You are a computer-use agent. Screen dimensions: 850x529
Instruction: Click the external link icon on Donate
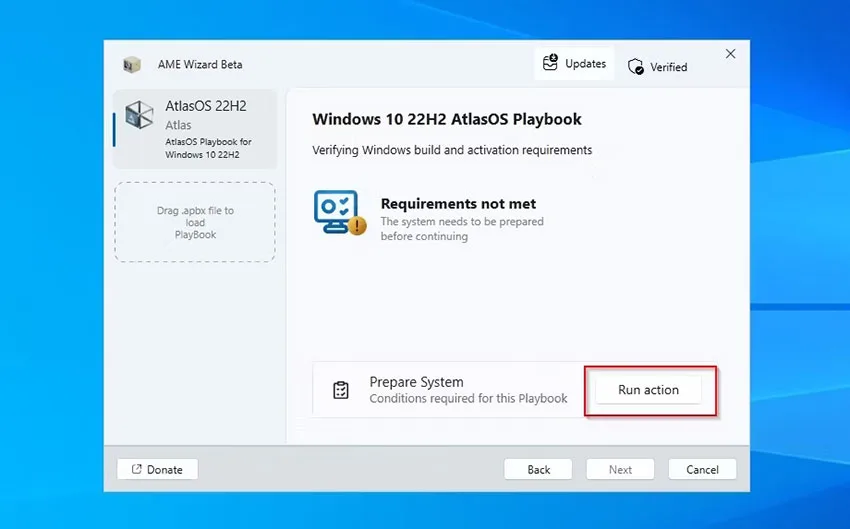click(137, 469)
